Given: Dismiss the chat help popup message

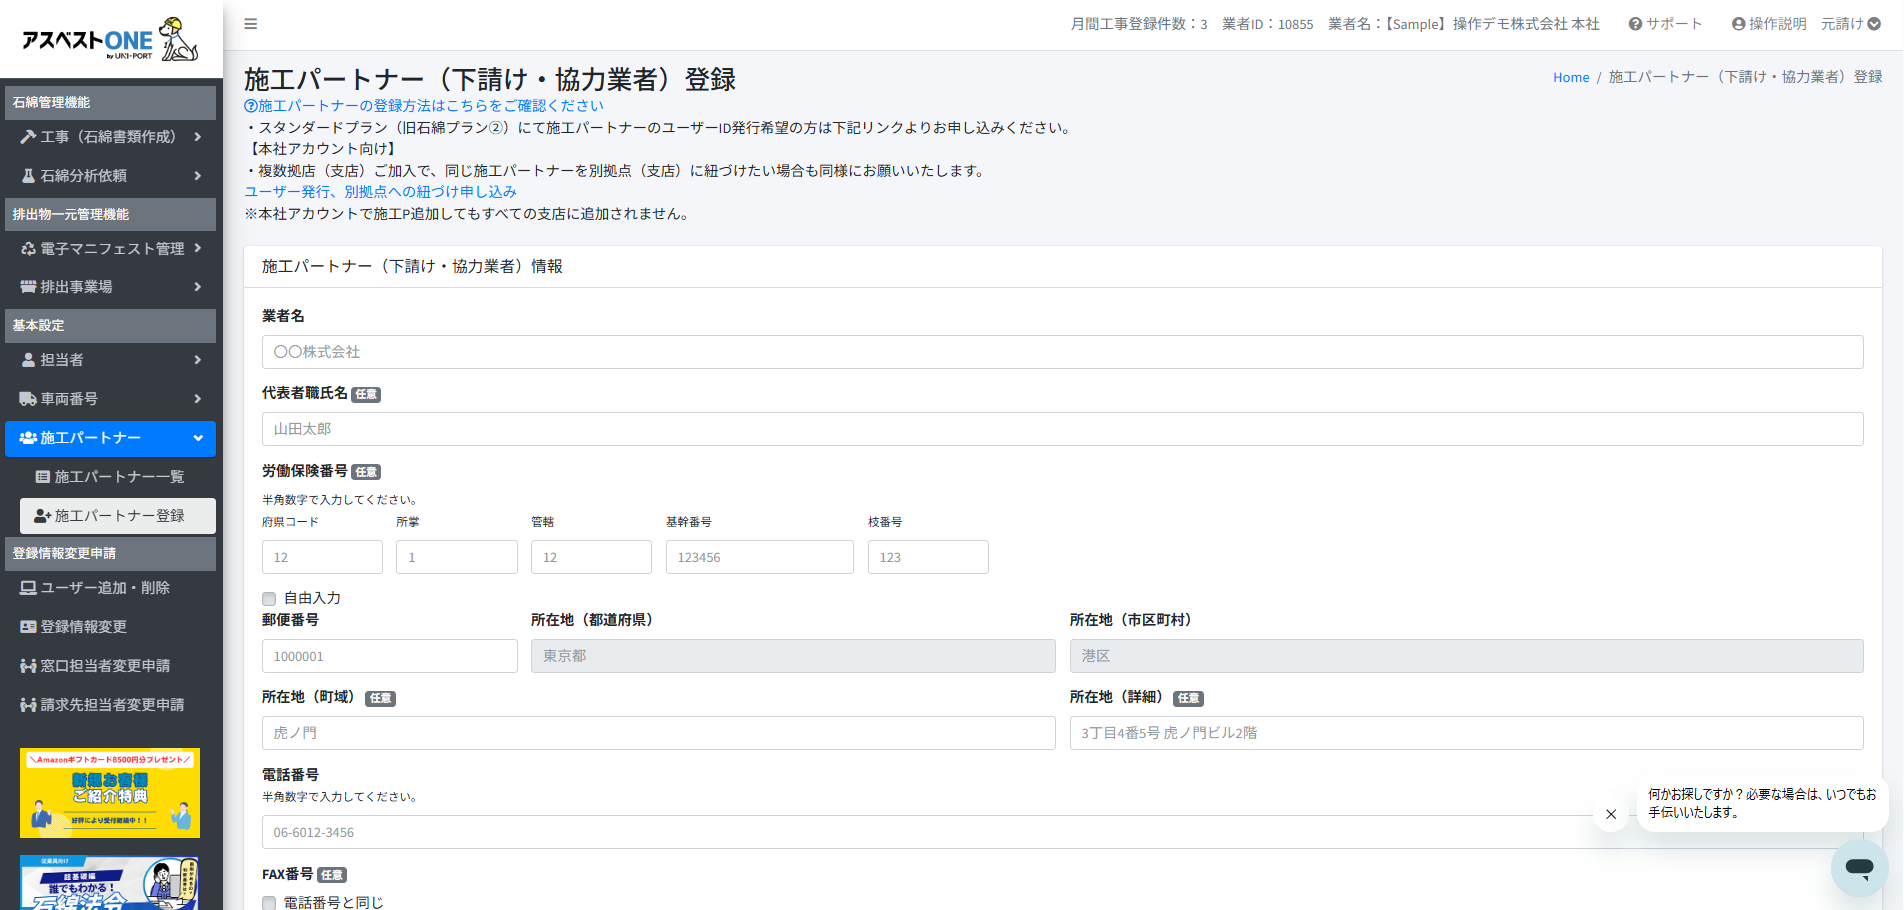Looking at the screenshot, I should pos(1610,814).
